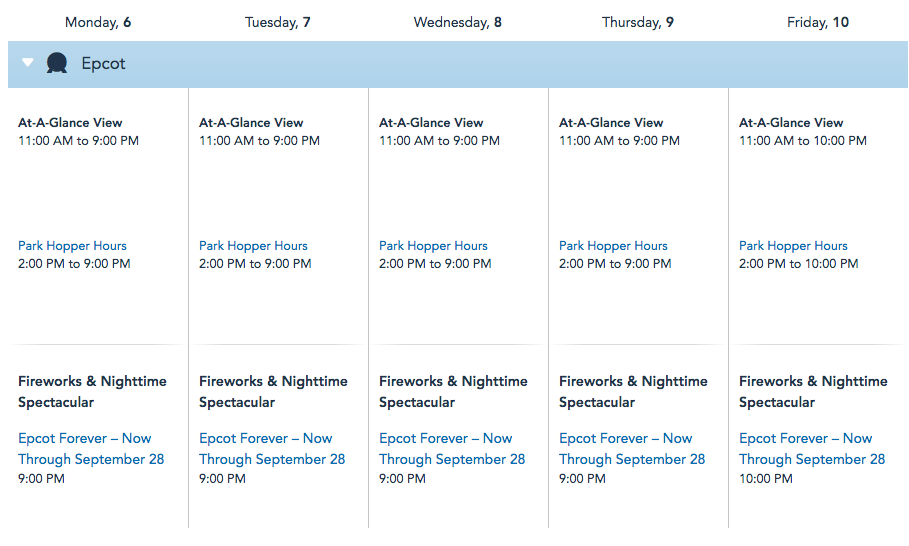Open Thursday's Park Hopper Hours link

tap(613, 246)
